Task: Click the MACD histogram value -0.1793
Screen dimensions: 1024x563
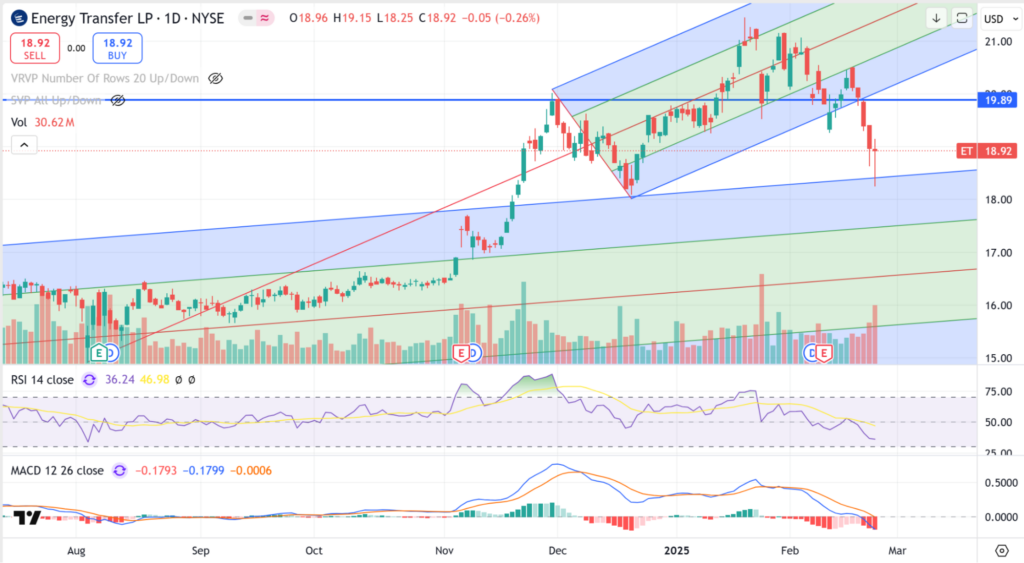Action: 155,470
